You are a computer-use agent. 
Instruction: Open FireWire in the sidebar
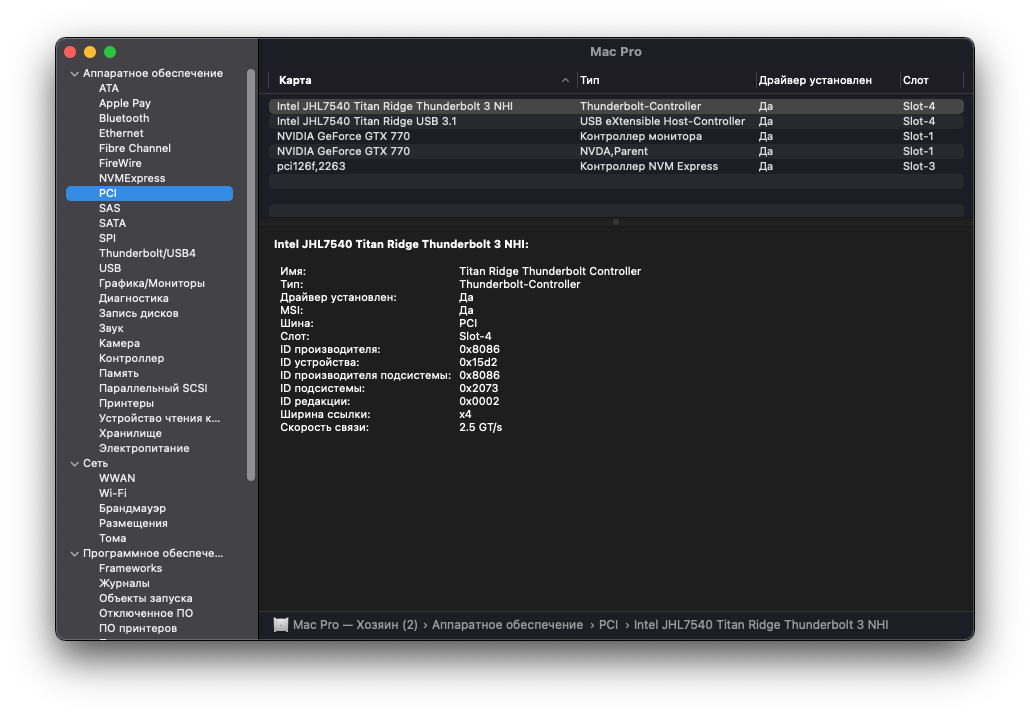[x=120, y=164]
